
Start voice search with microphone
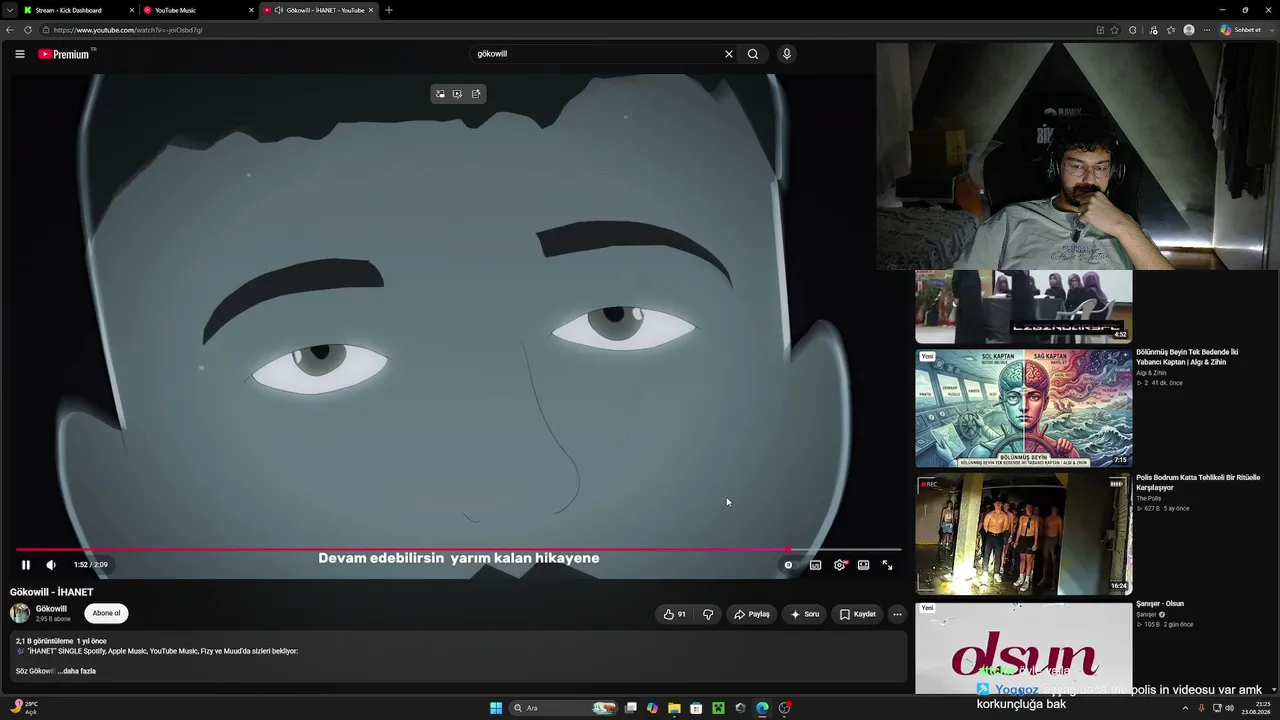pyautogui.click(x=787, y=54)
